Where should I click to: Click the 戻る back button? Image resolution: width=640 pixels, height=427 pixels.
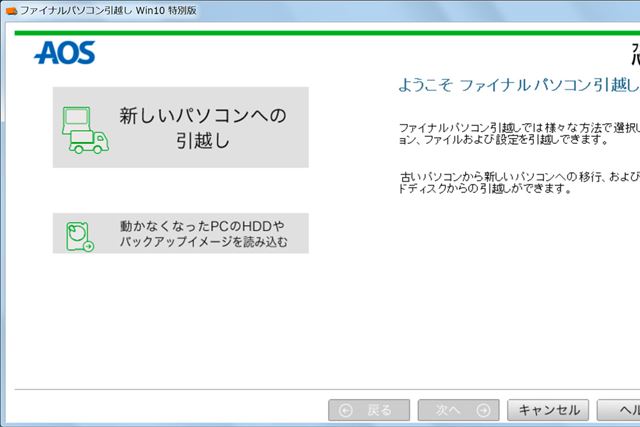369,410
